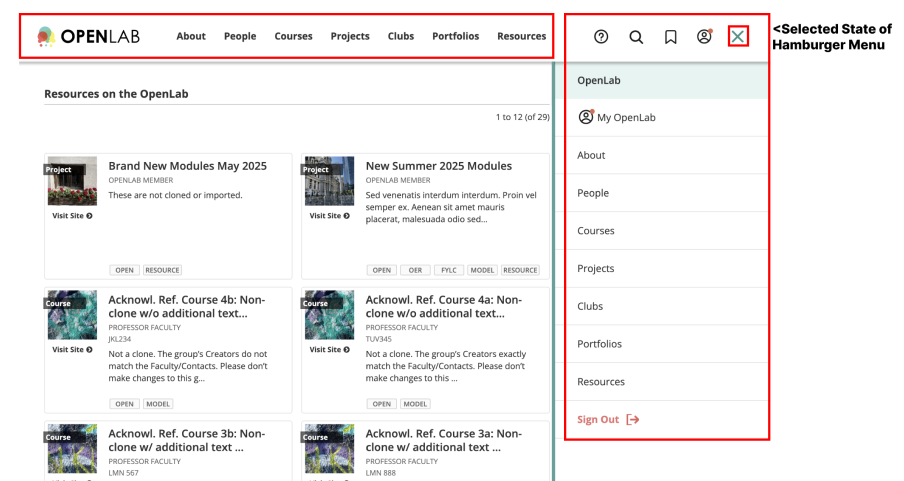The width and height of the screenshot is (904, 481).
Task: Close hamburger menu with X icon
Action: click(x=738, y=37)
